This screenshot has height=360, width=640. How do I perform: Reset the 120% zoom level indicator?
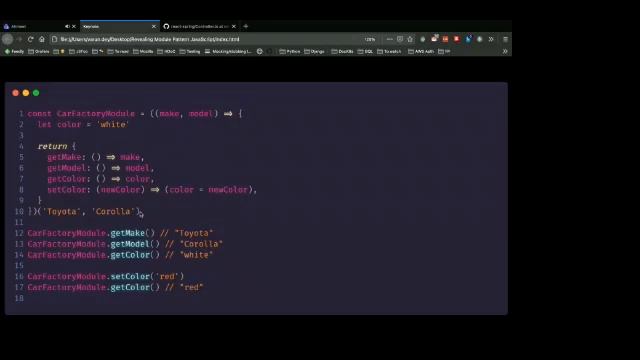click(370, 39)
